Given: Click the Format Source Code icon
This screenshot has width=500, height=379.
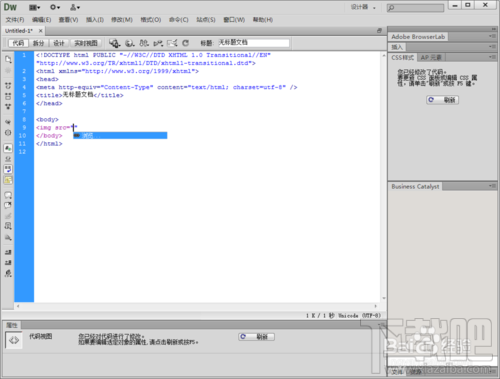Looking at the screenshot, I should 8,274.
